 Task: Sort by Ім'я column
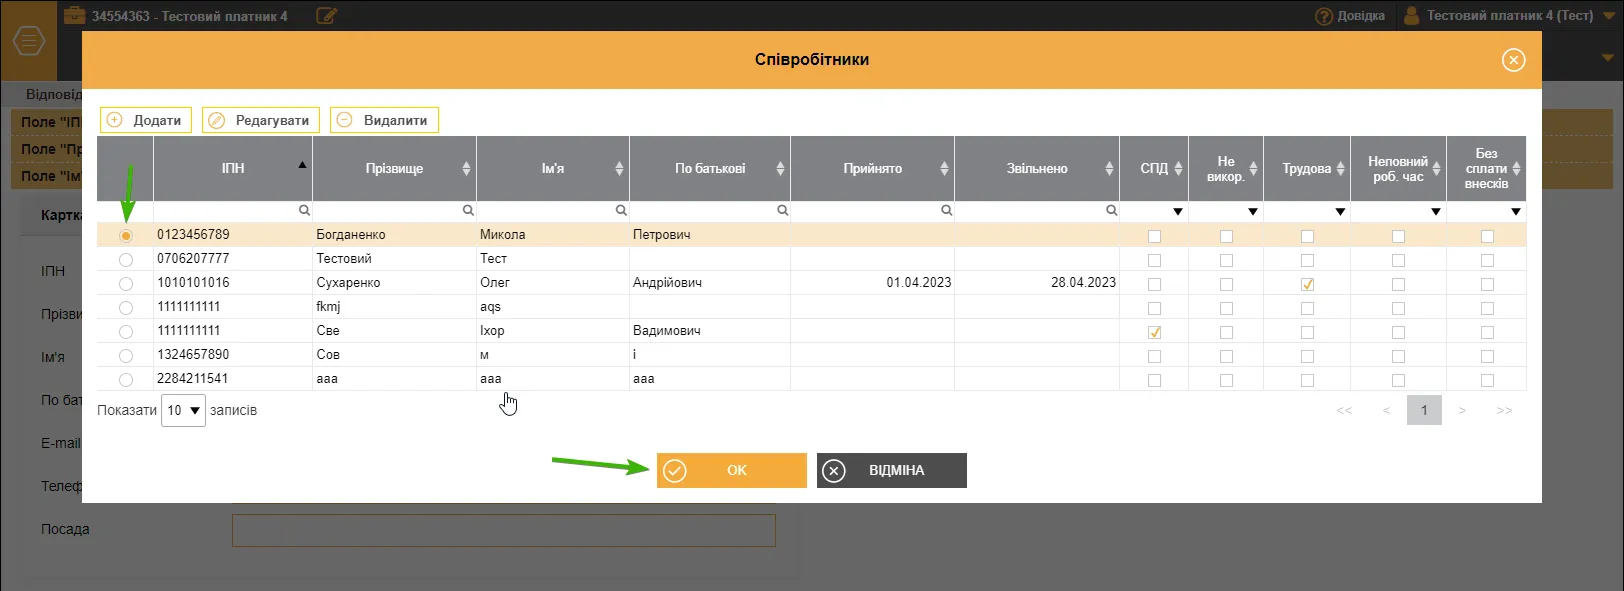[x=619, y=169]
